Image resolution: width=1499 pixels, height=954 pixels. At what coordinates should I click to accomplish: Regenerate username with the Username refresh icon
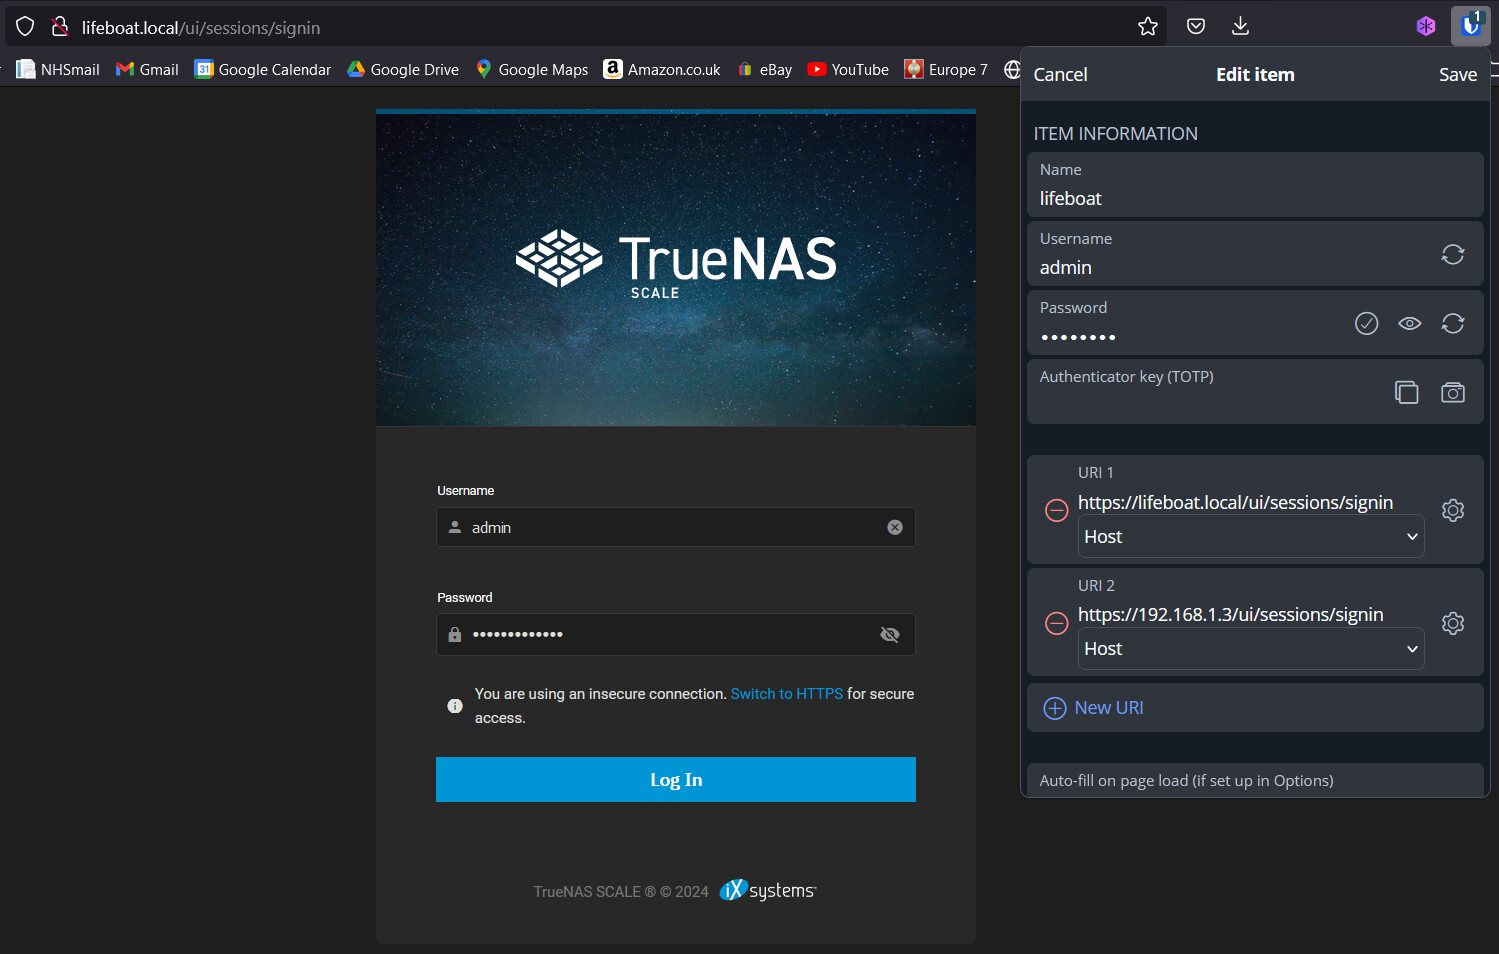pos(1453,254)
